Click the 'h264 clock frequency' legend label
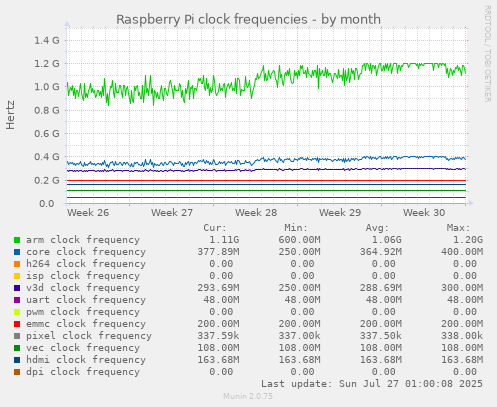Screen dimensions: 497x407 tap(86, 264)
